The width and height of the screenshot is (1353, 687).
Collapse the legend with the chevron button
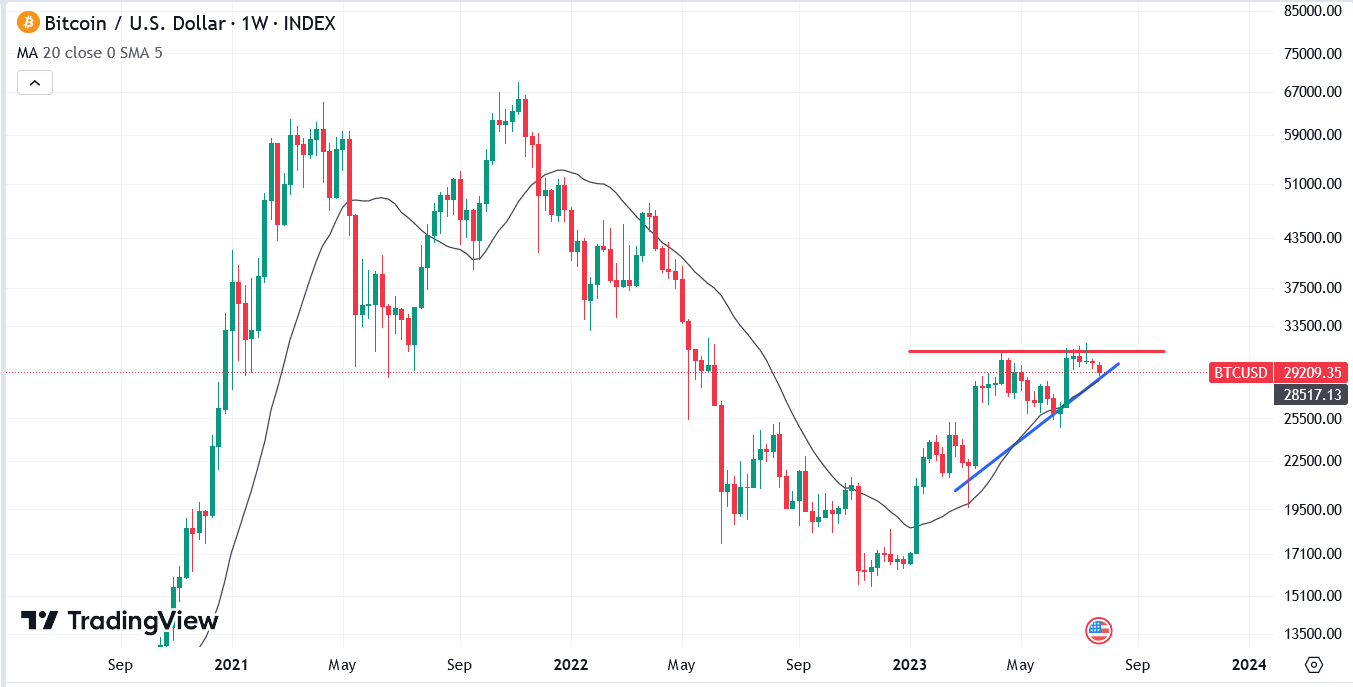(x=35, y=82)
